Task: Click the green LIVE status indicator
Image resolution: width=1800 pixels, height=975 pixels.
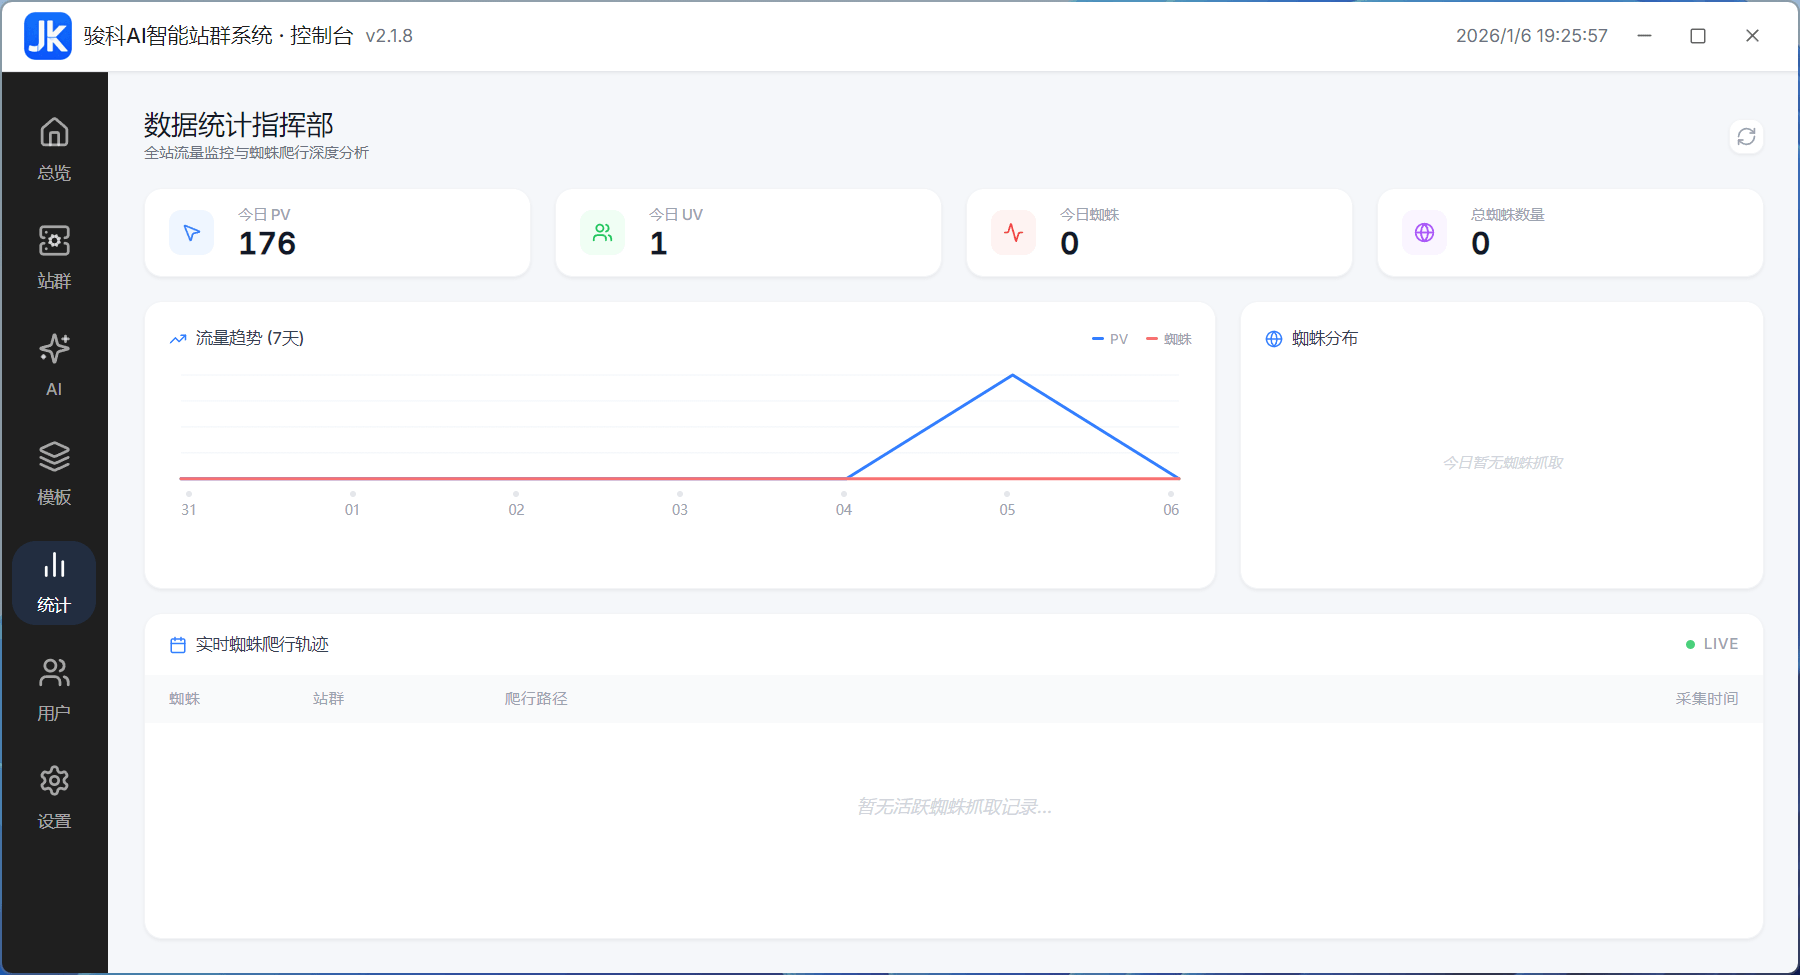Action: (1712, 644)
